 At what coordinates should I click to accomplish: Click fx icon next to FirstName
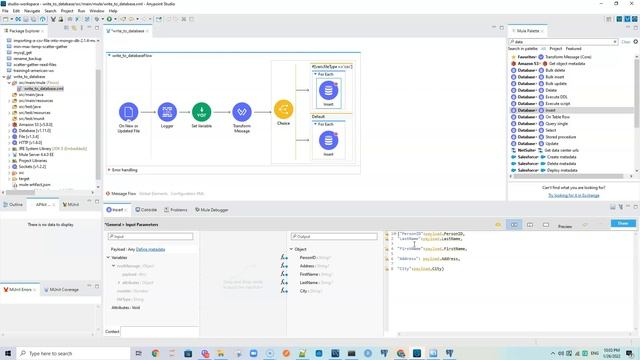pyautogui.click(x=284, y=274)
